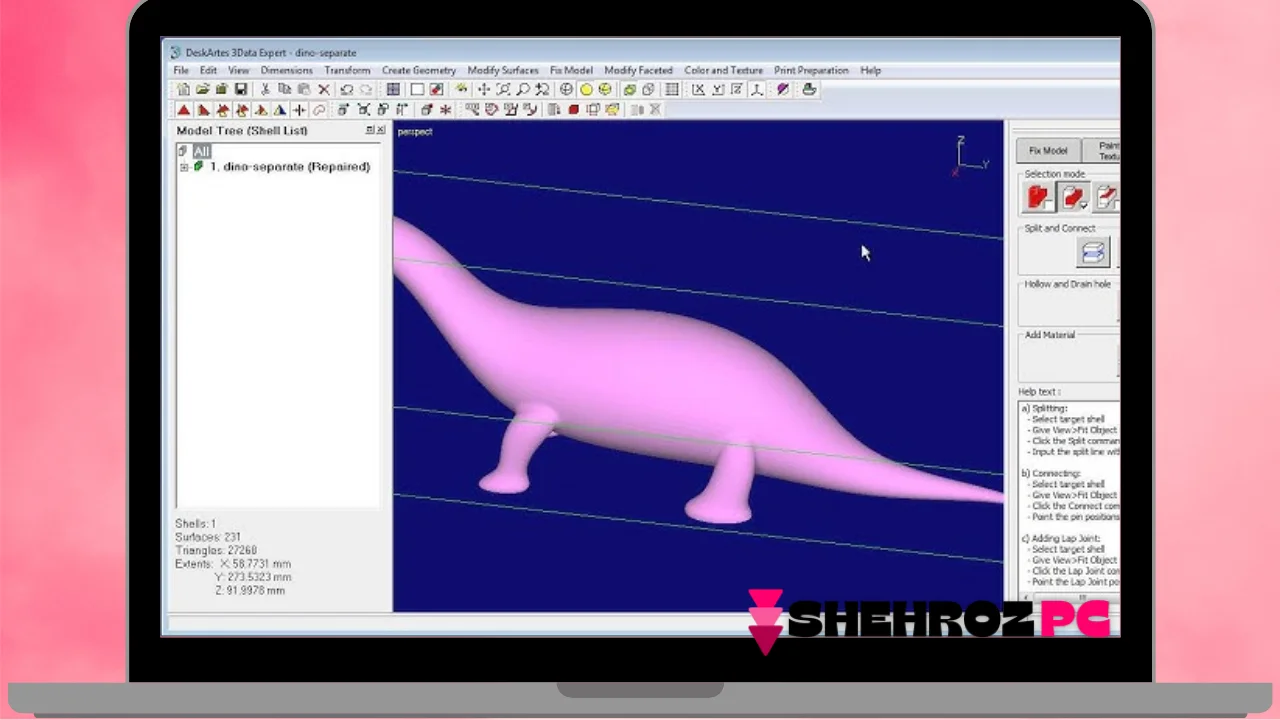Click the 'Shells: 1' info text
The width and height of the screenshot is (1280, 720).
[x=196, y=523]
